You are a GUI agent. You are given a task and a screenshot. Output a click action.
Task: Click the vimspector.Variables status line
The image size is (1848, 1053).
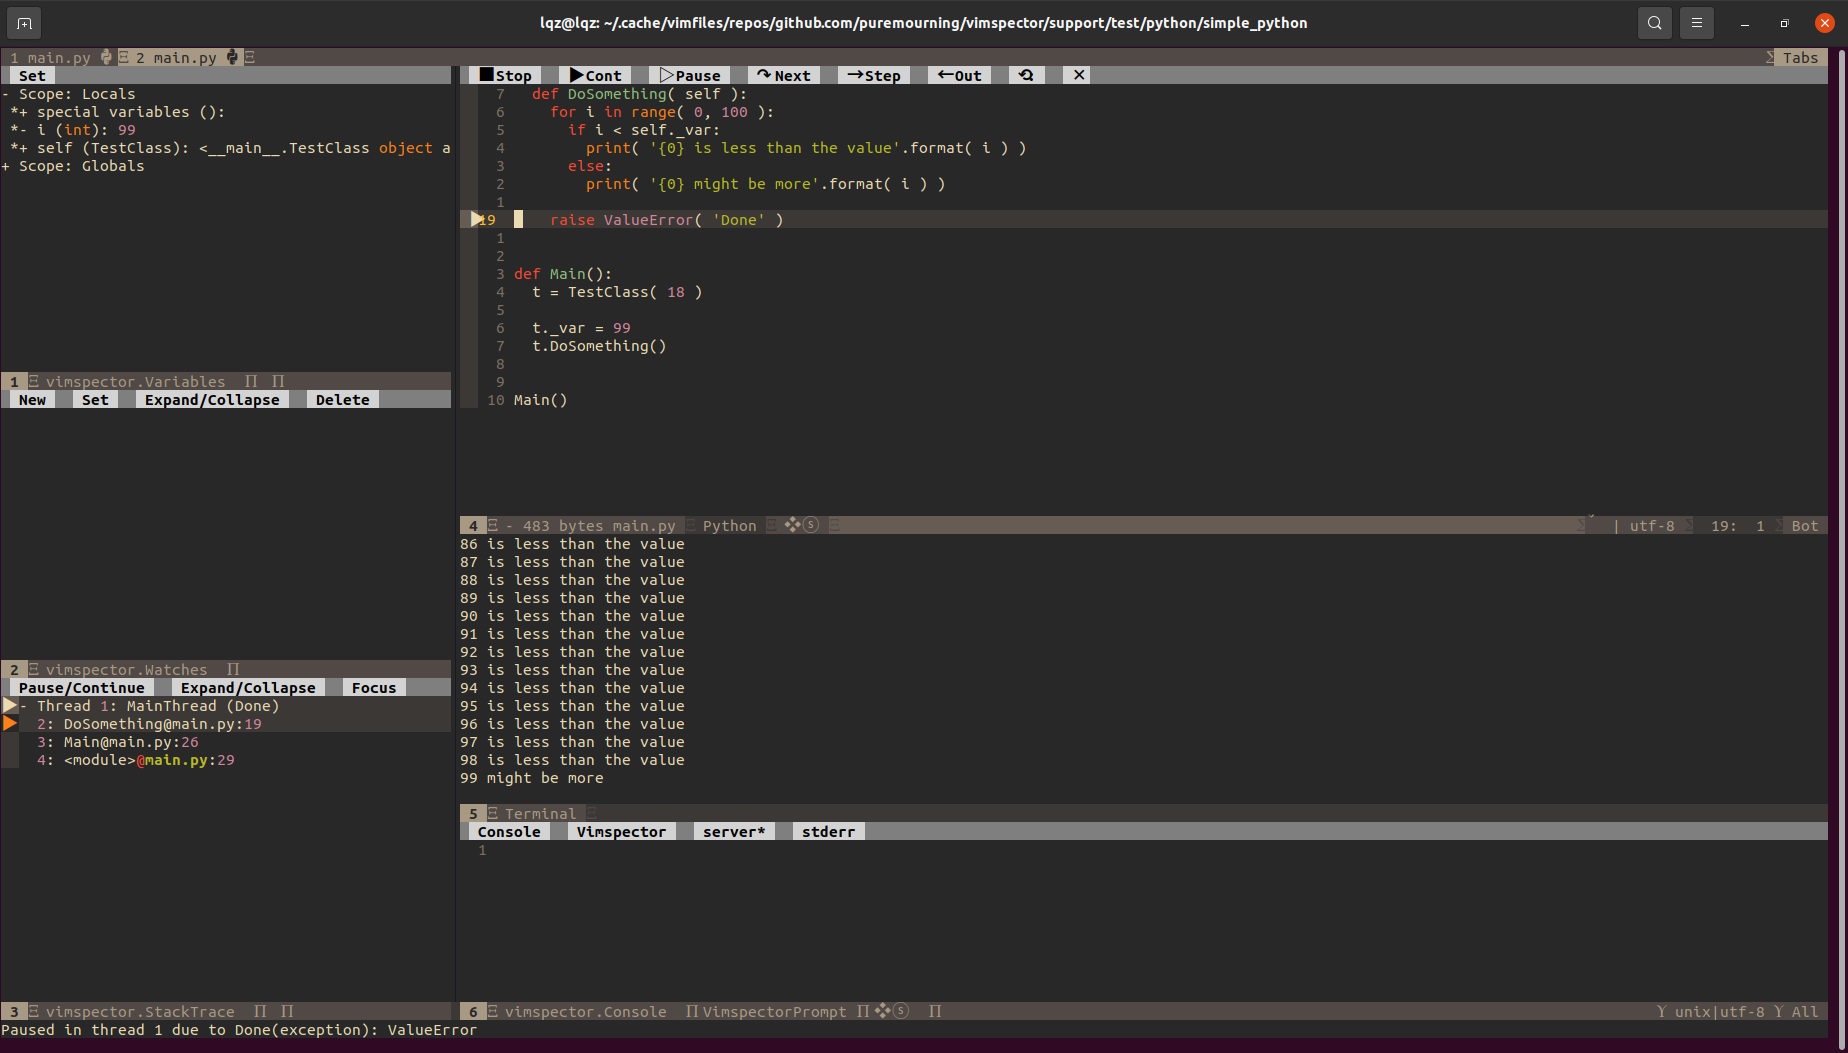pyautogui.click(x=226, y=381)
